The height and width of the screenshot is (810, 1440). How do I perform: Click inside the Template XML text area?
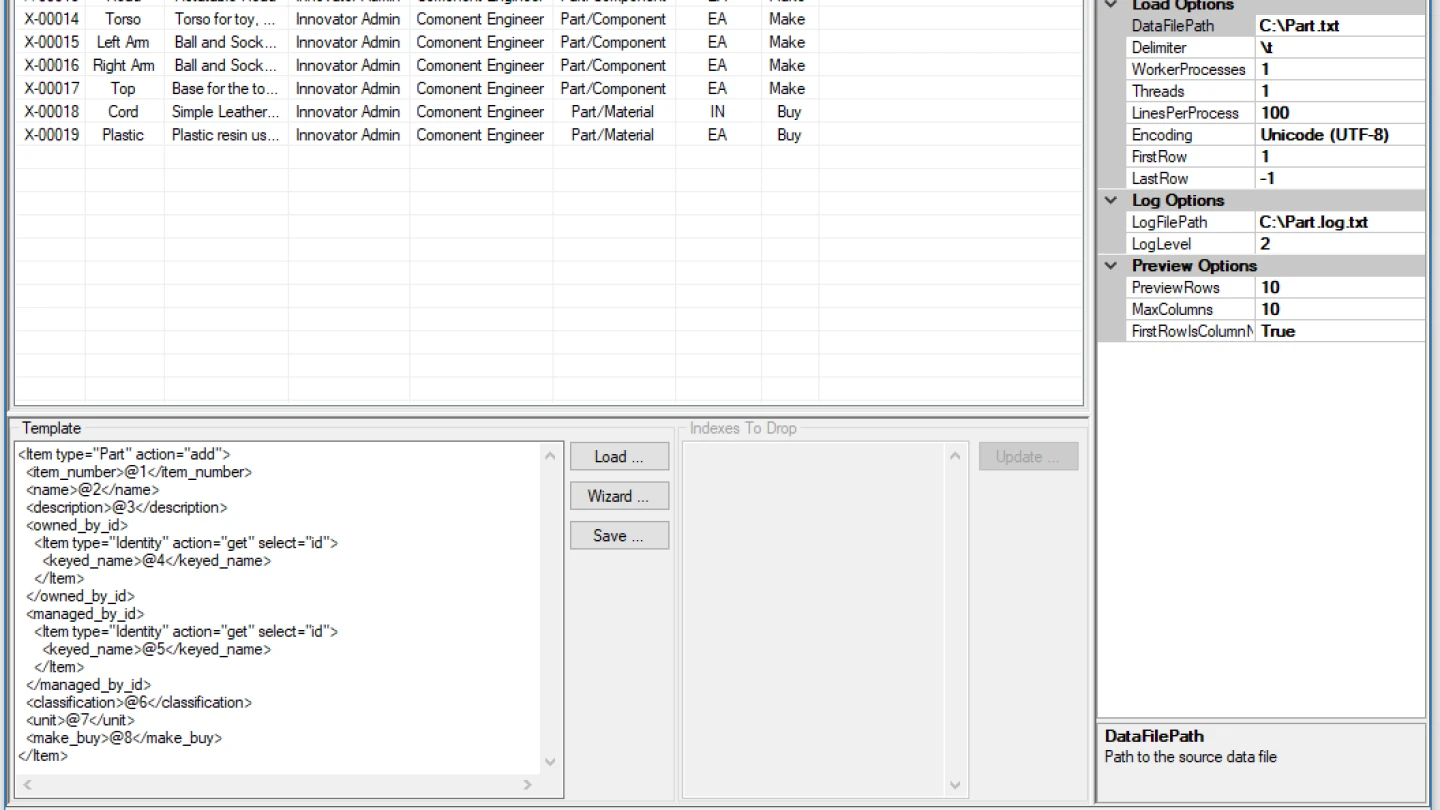(x=278, y=606)
